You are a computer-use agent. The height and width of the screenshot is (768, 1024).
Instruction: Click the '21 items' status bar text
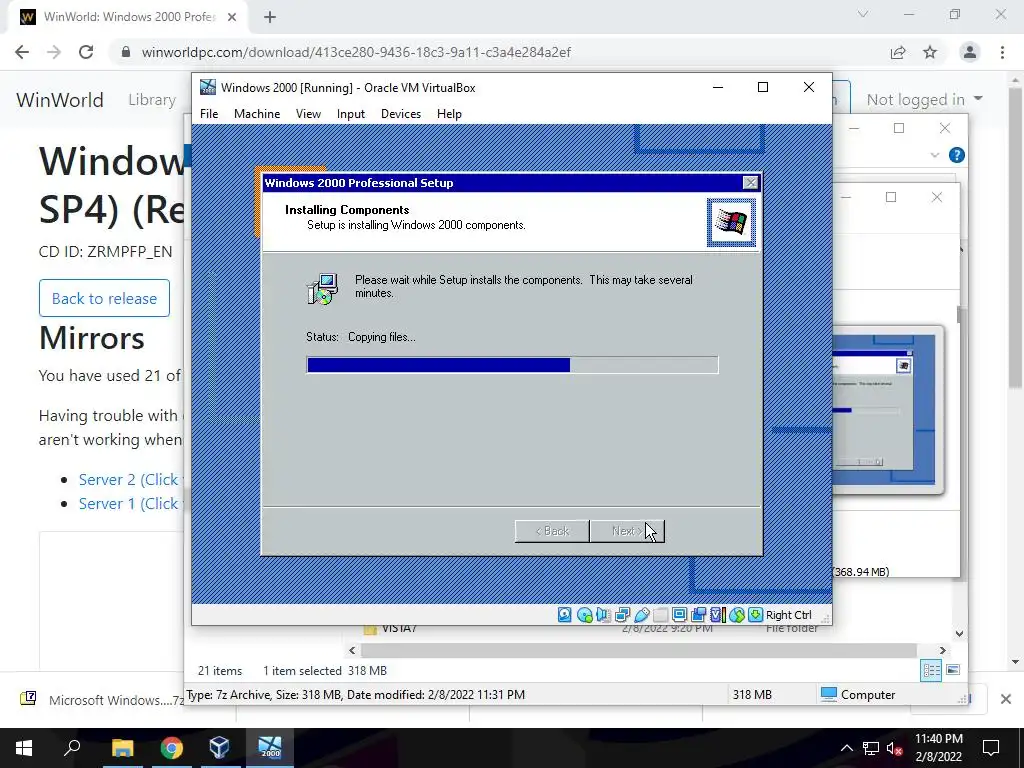(219, 671)
